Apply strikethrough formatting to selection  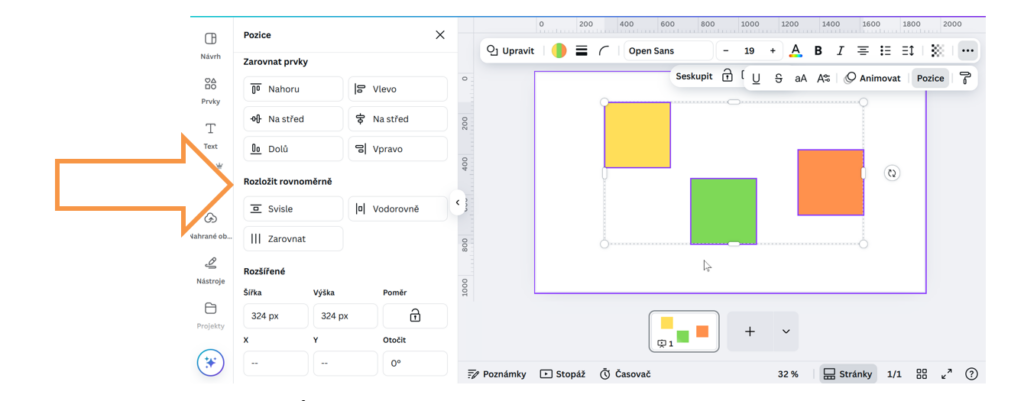click(x=779, y=78)
